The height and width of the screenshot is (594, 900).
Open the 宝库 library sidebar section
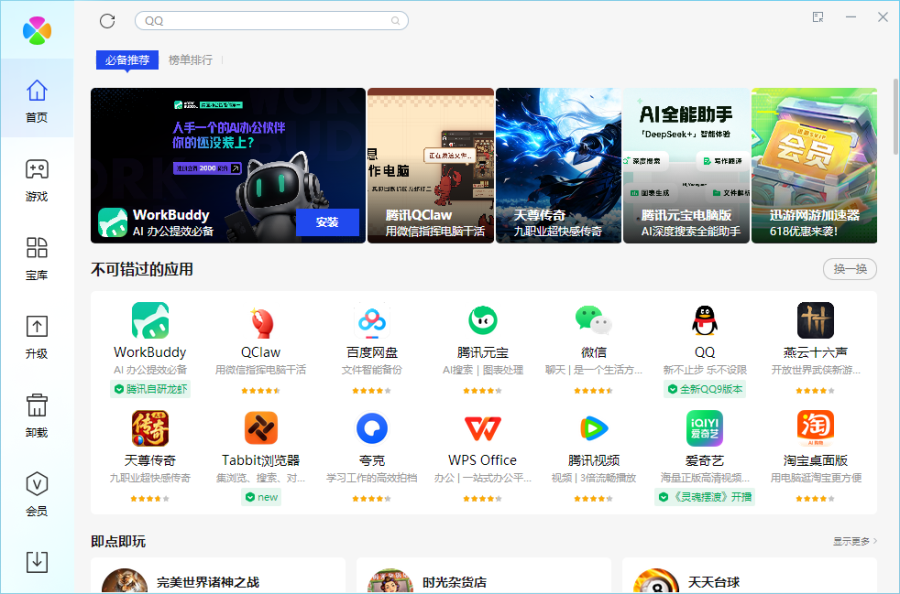pos(37,258)
